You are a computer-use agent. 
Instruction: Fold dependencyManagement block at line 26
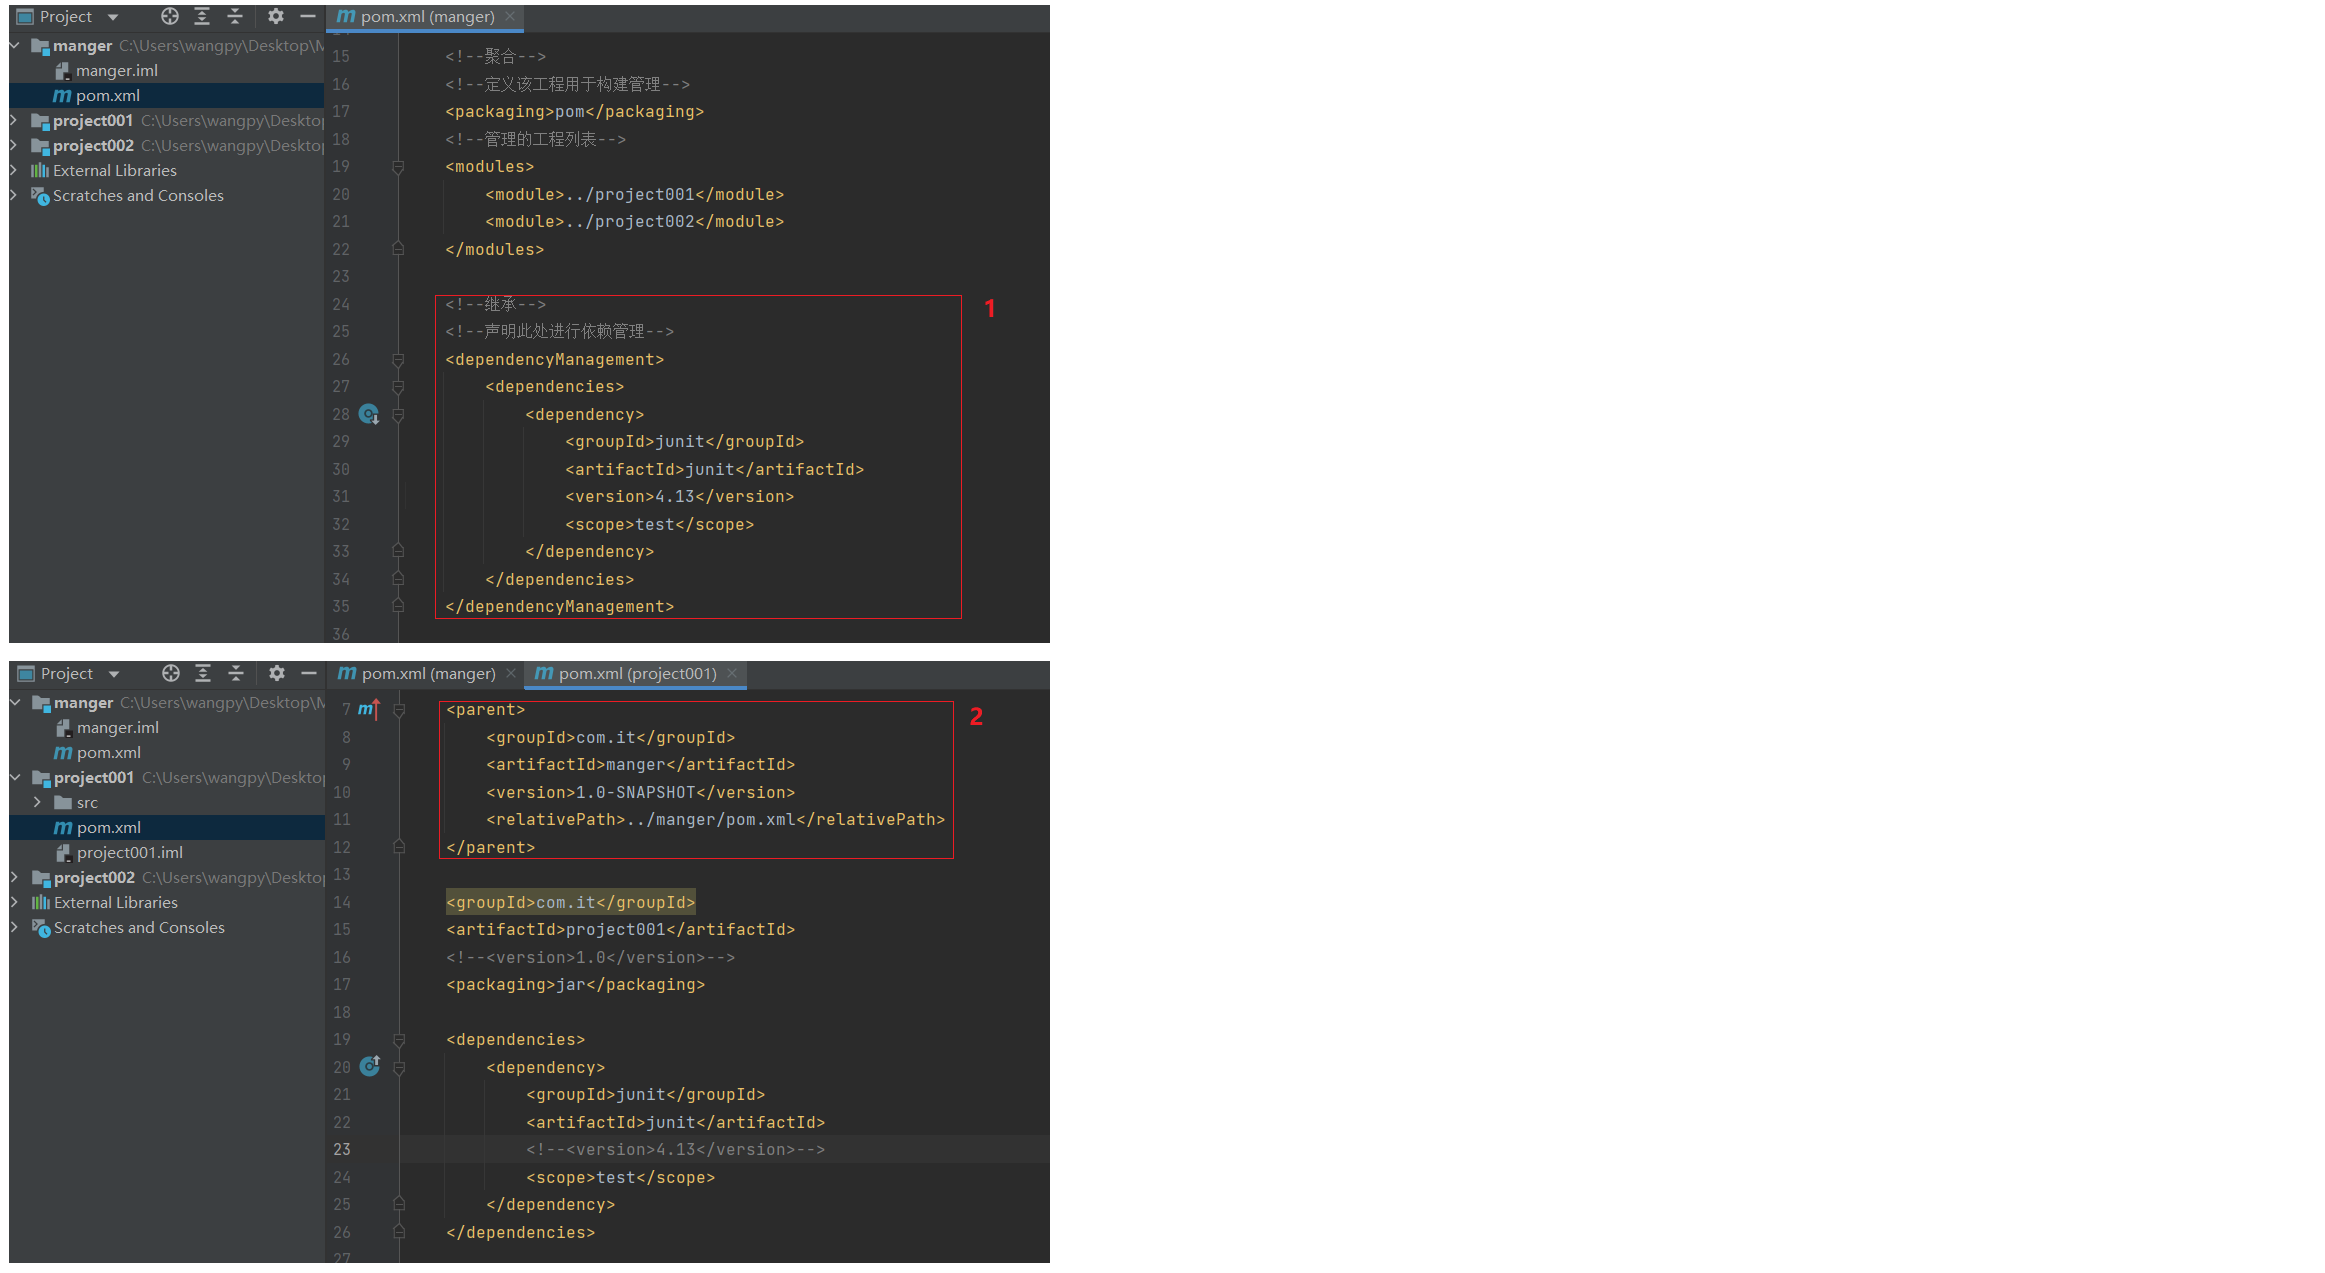tap(398, 359)
